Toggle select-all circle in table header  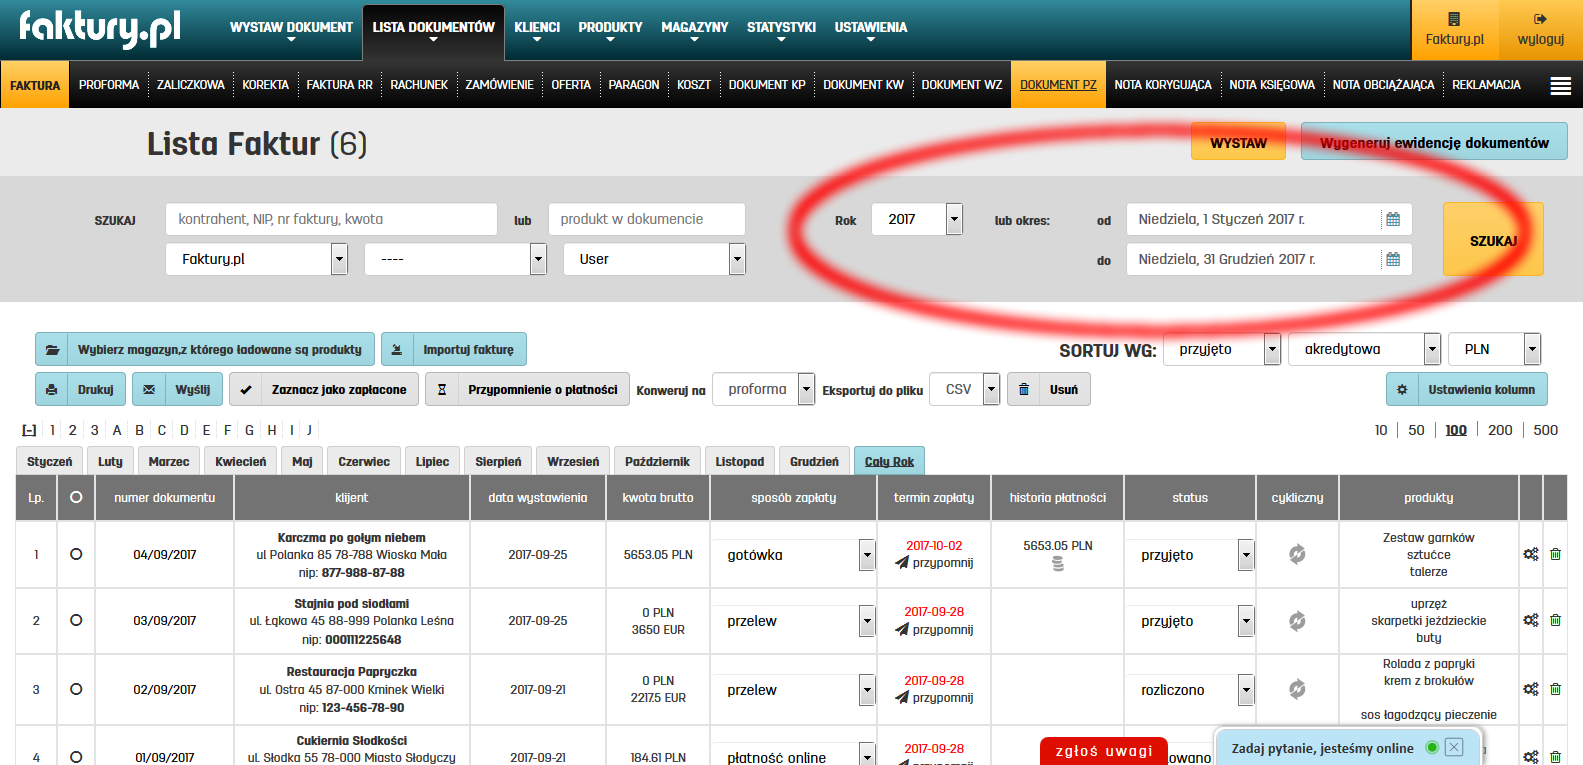tap(76, 497)
